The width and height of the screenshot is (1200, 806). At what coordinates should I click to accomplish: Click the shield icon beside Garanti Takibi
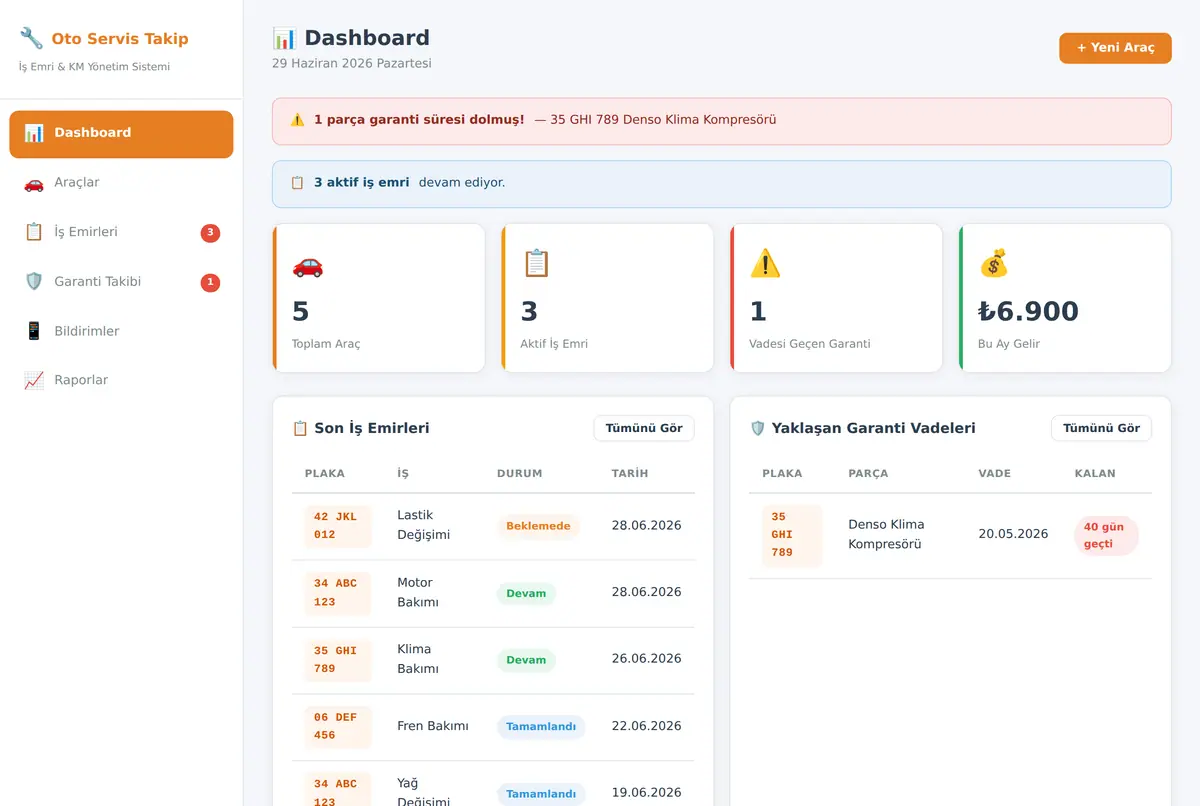(34, 282)
